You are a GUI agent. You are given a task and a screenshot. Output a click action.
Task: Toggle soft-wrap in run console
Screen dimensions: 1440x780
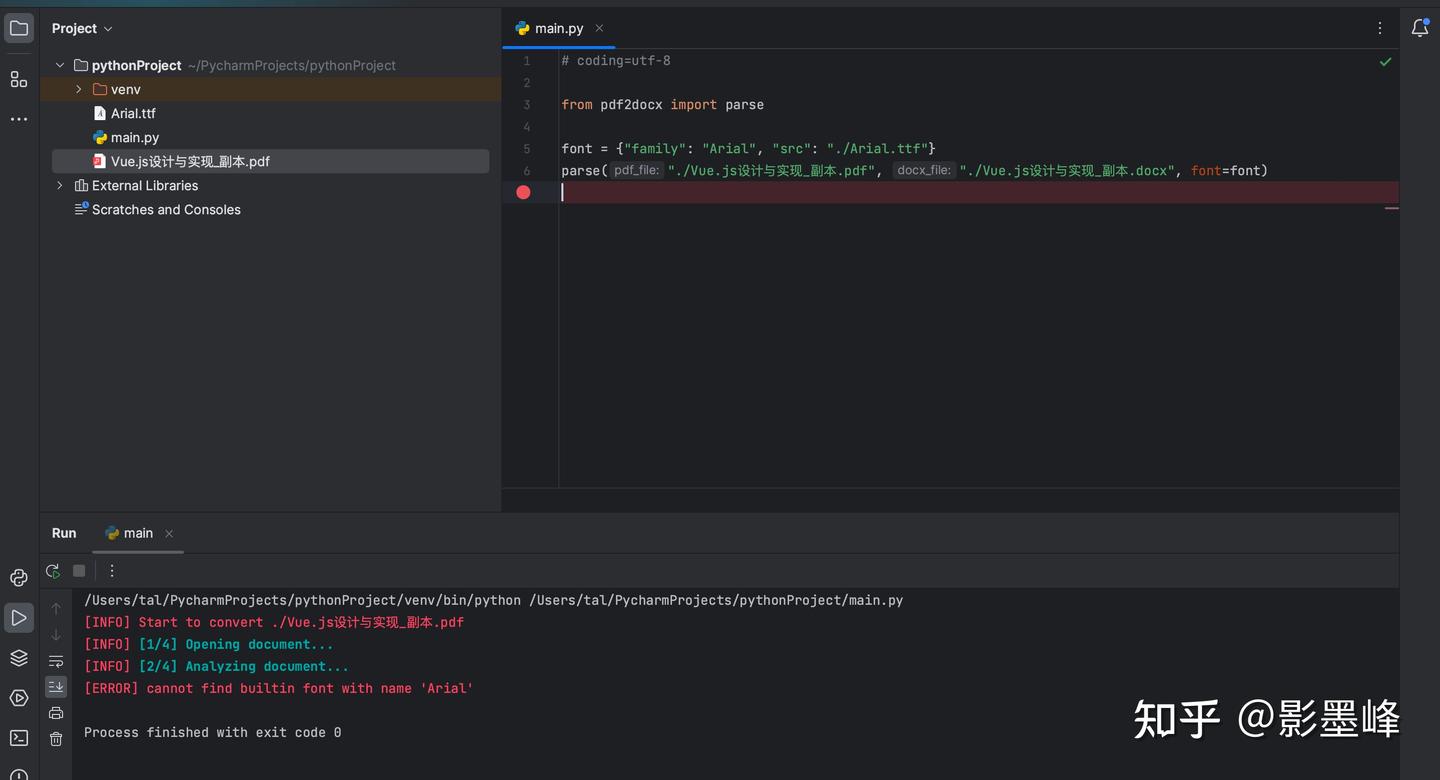(x=56, y=661)
